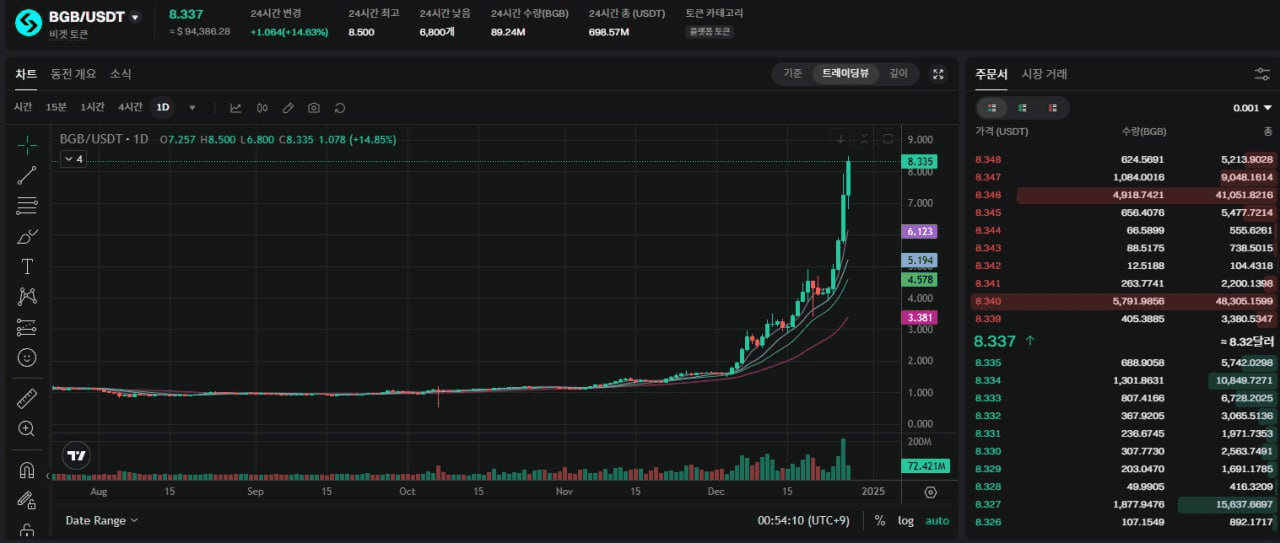Click the 플랫폼 토큰 category tag

[710, 32]
